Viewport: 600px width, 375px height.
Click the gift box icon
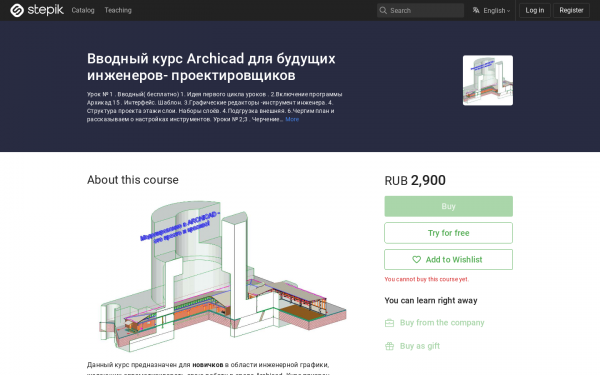(389, 346)
